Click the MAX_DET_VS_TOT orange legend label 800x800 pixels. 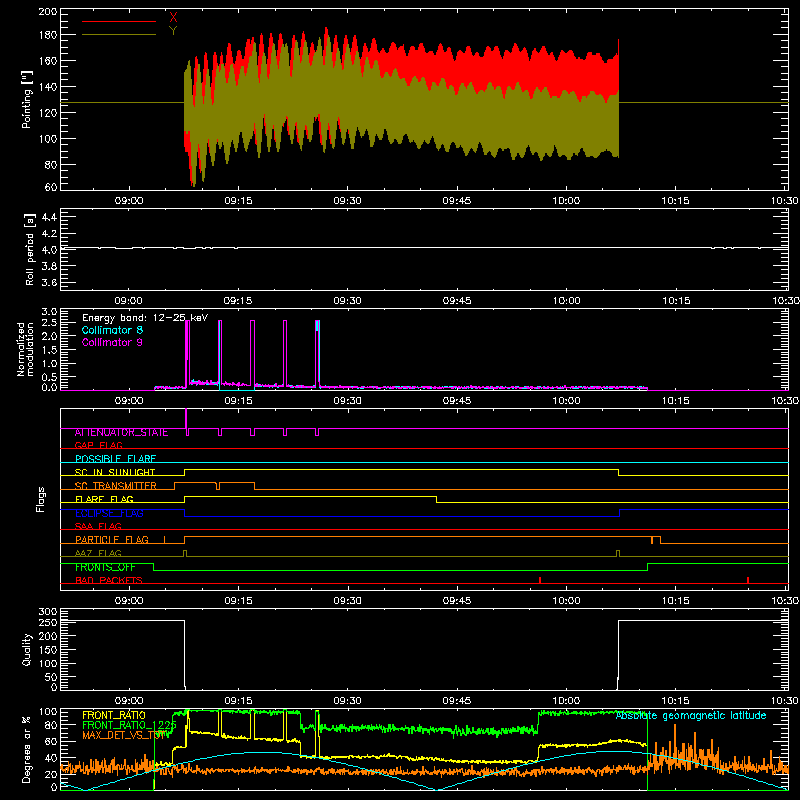coord(124,735)
